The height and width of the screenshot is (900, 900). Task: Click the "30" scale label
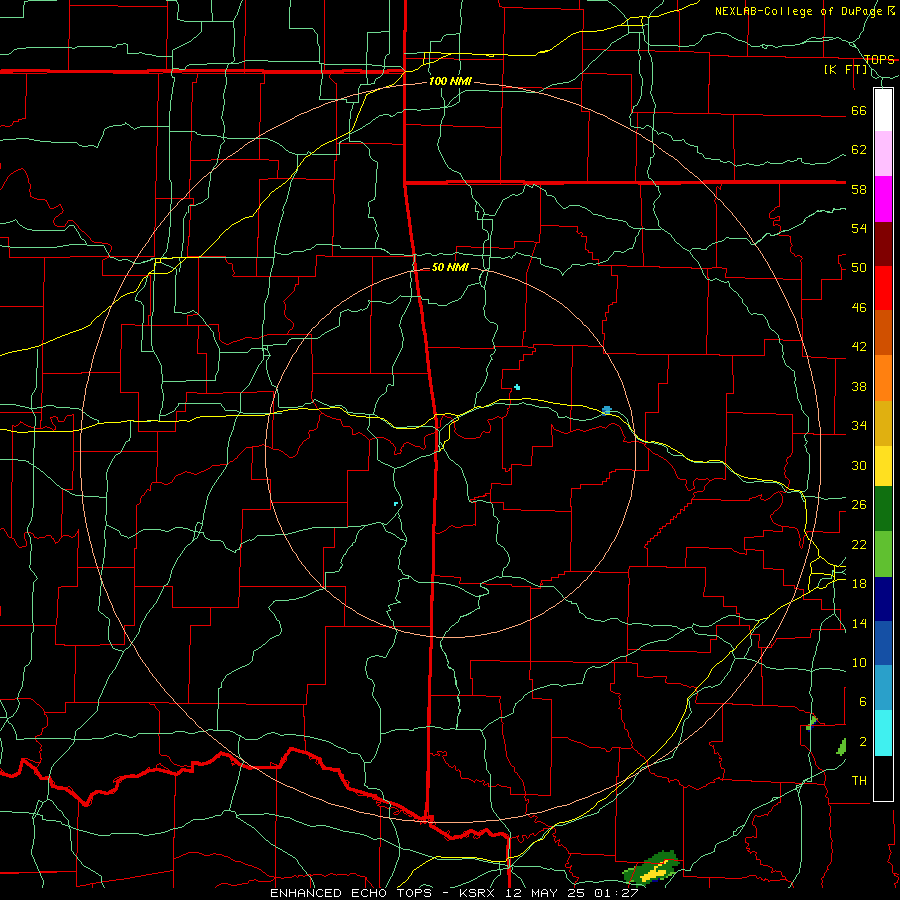click(x=859, y=465)
